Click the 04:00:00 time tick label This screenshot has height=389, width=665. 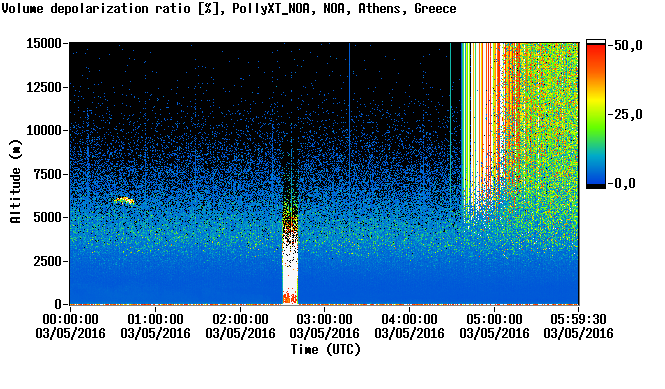(409, 319)
